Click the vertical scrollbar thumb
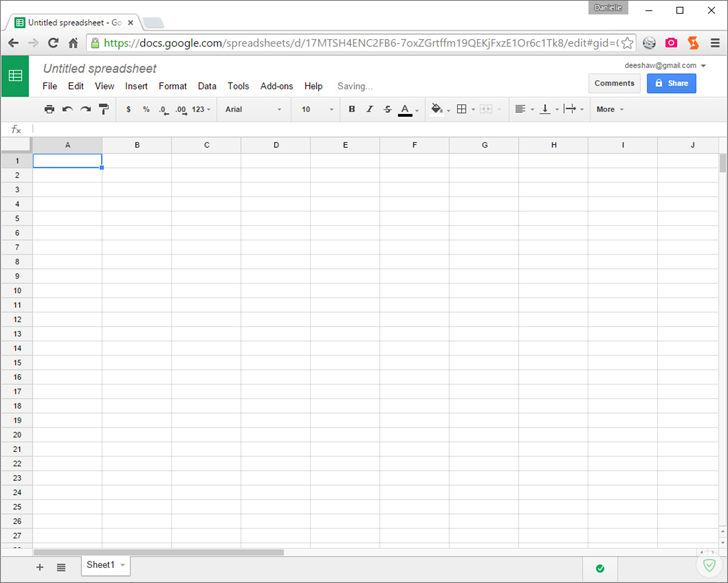This screenshot has width=728, height=583. click(722, 163)
